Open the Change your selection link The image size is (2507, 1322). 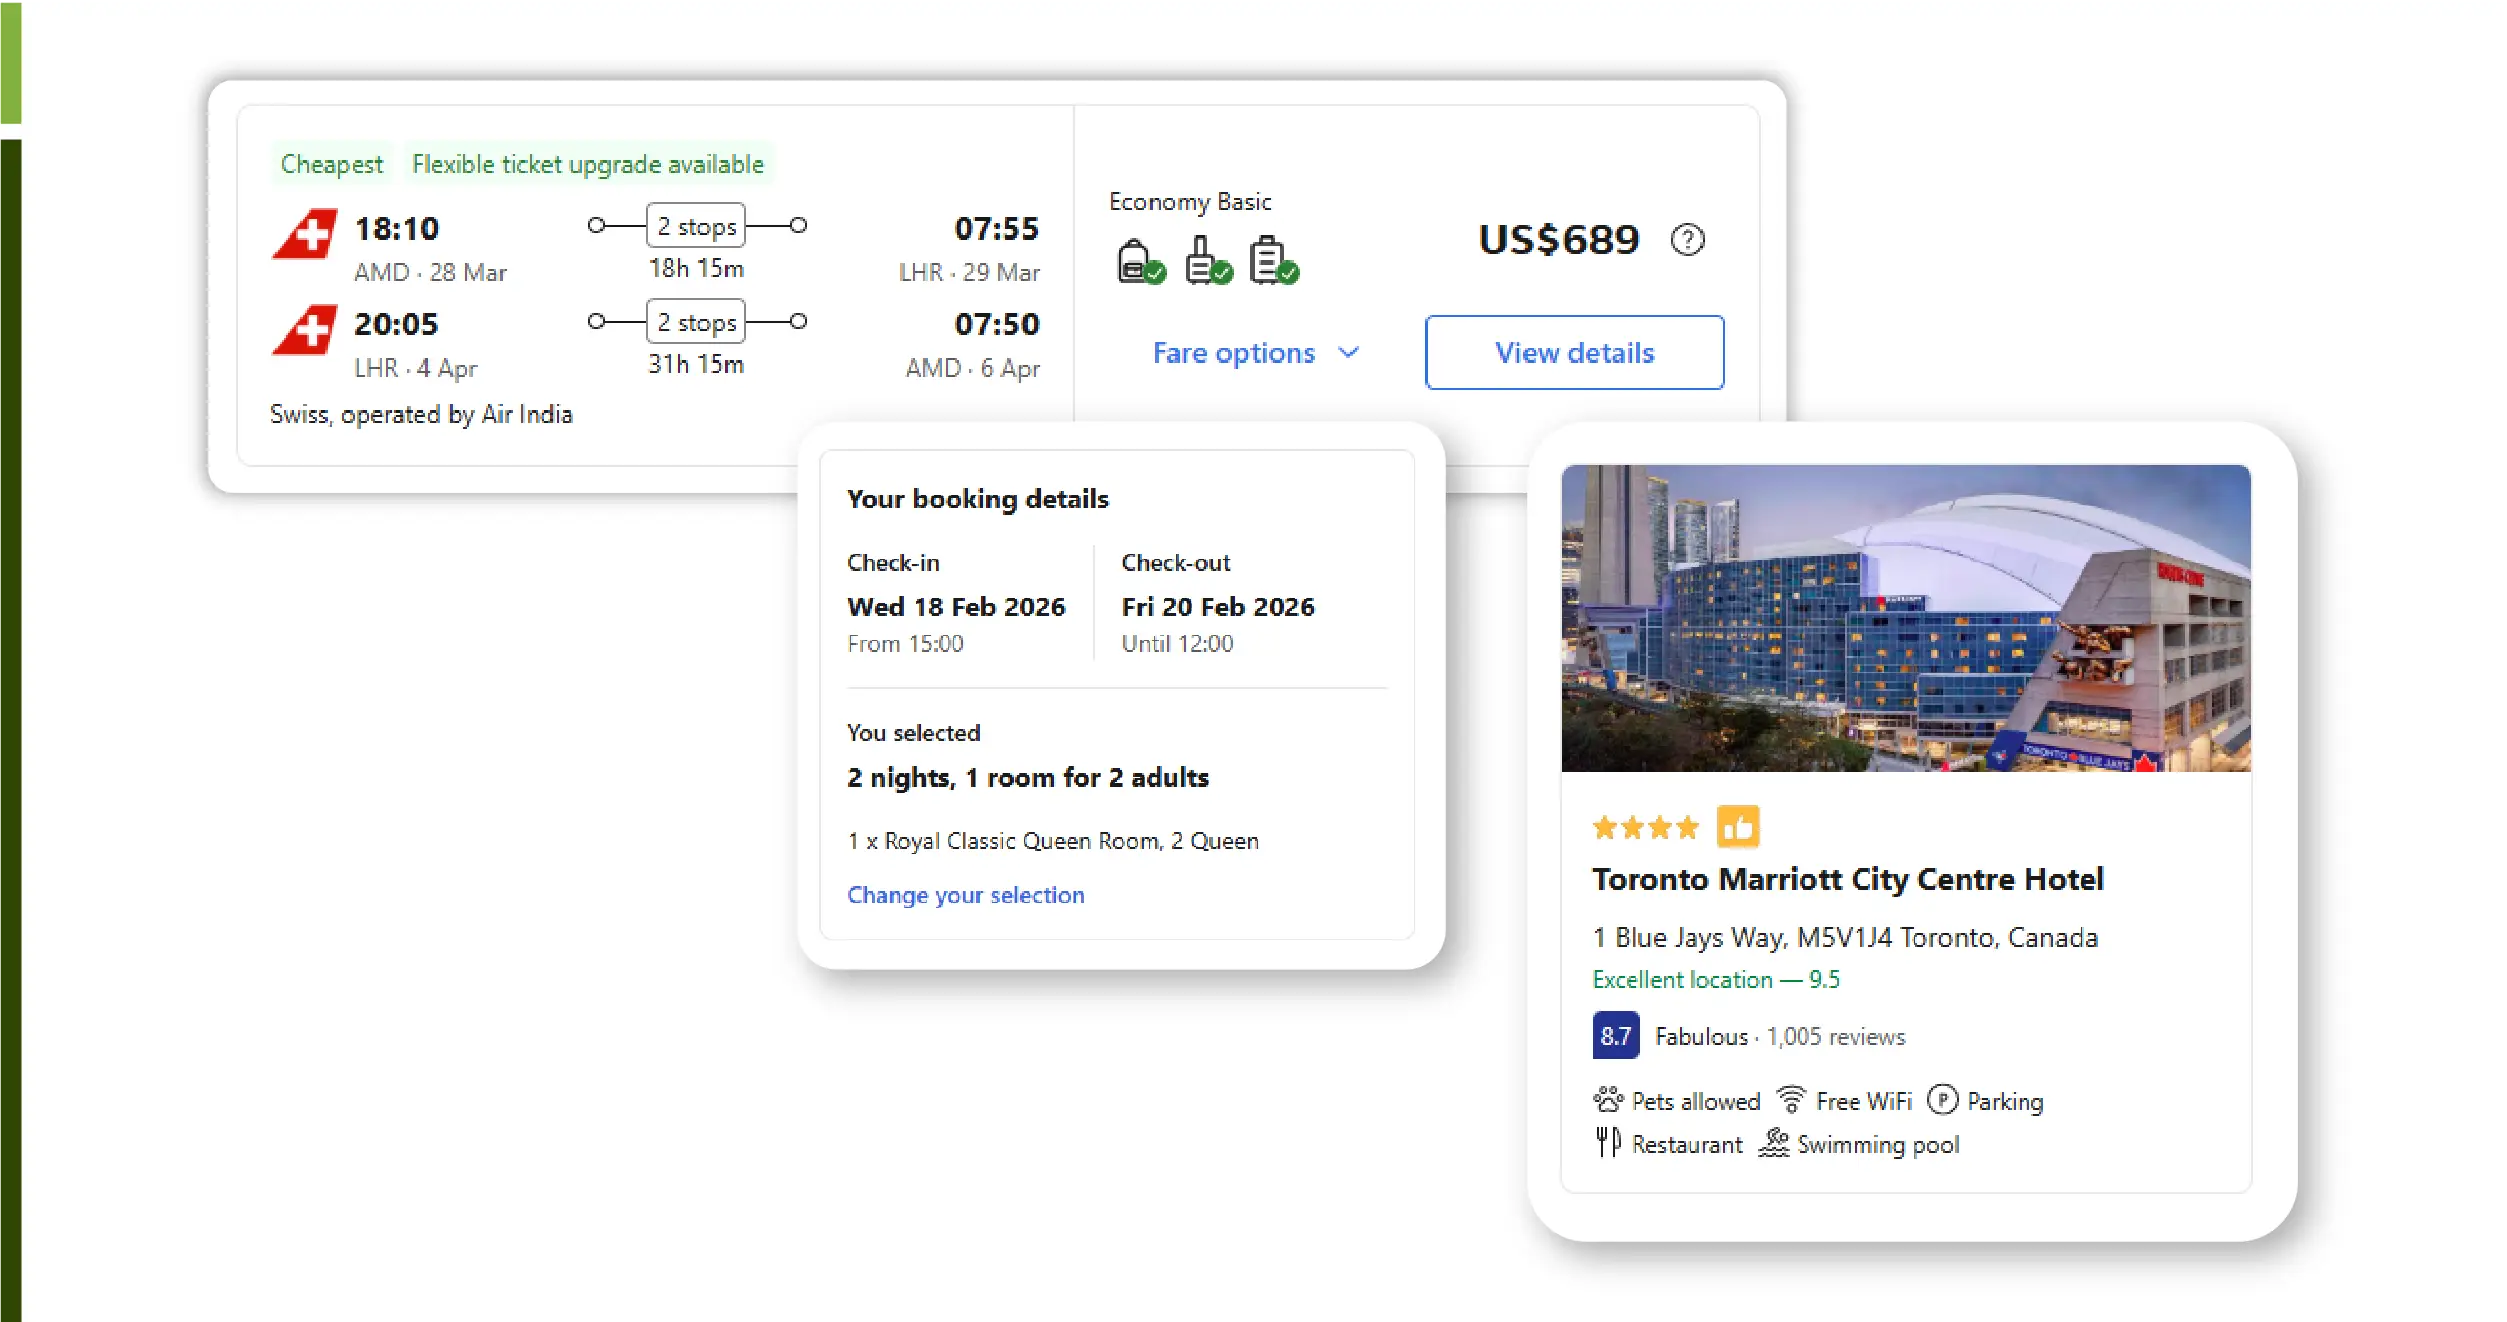click(965, 894)
